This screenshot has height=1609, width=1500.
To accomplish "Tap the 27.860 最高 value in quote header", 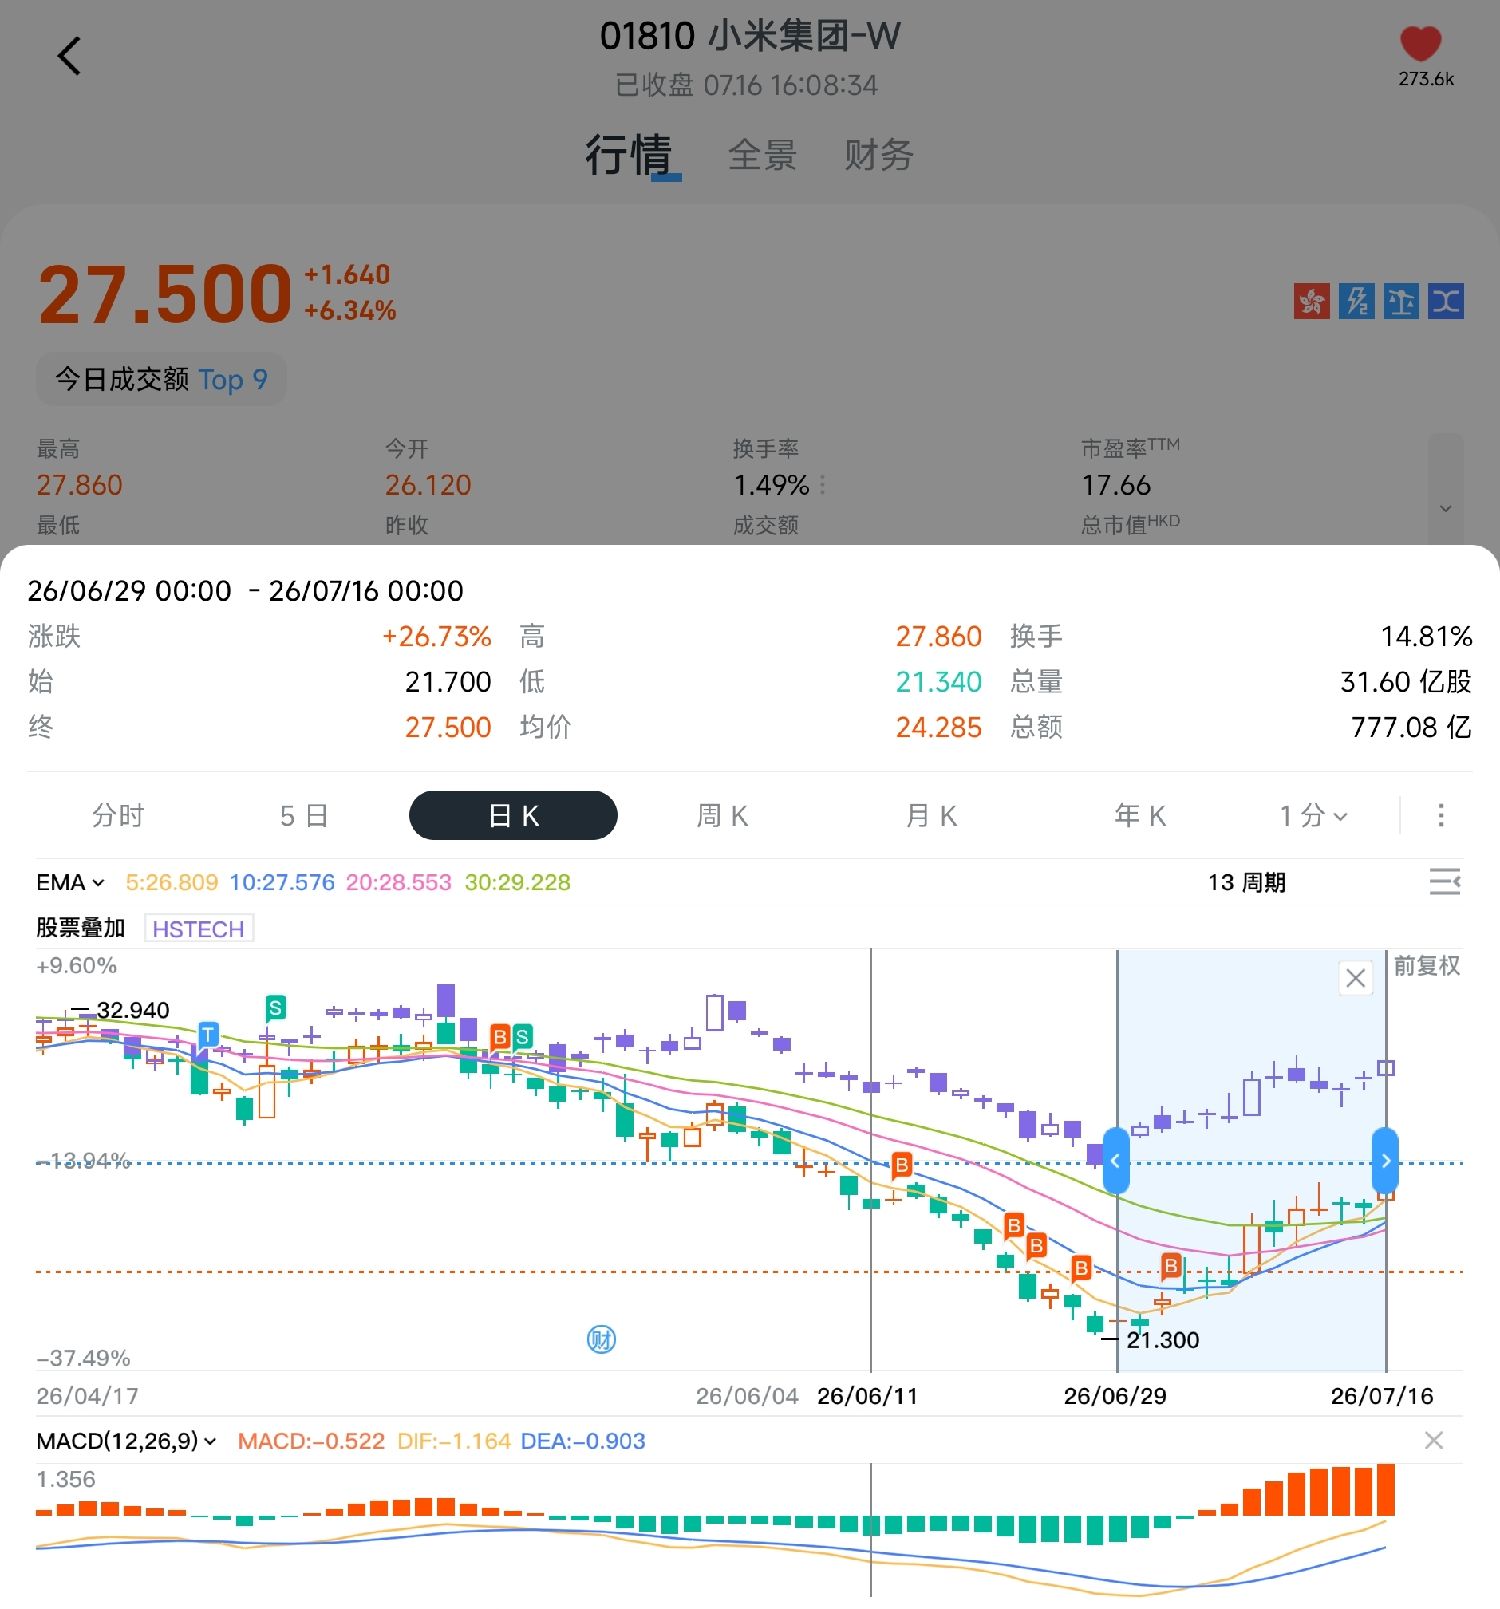I will pyautogui.click(x=79, y=486).
